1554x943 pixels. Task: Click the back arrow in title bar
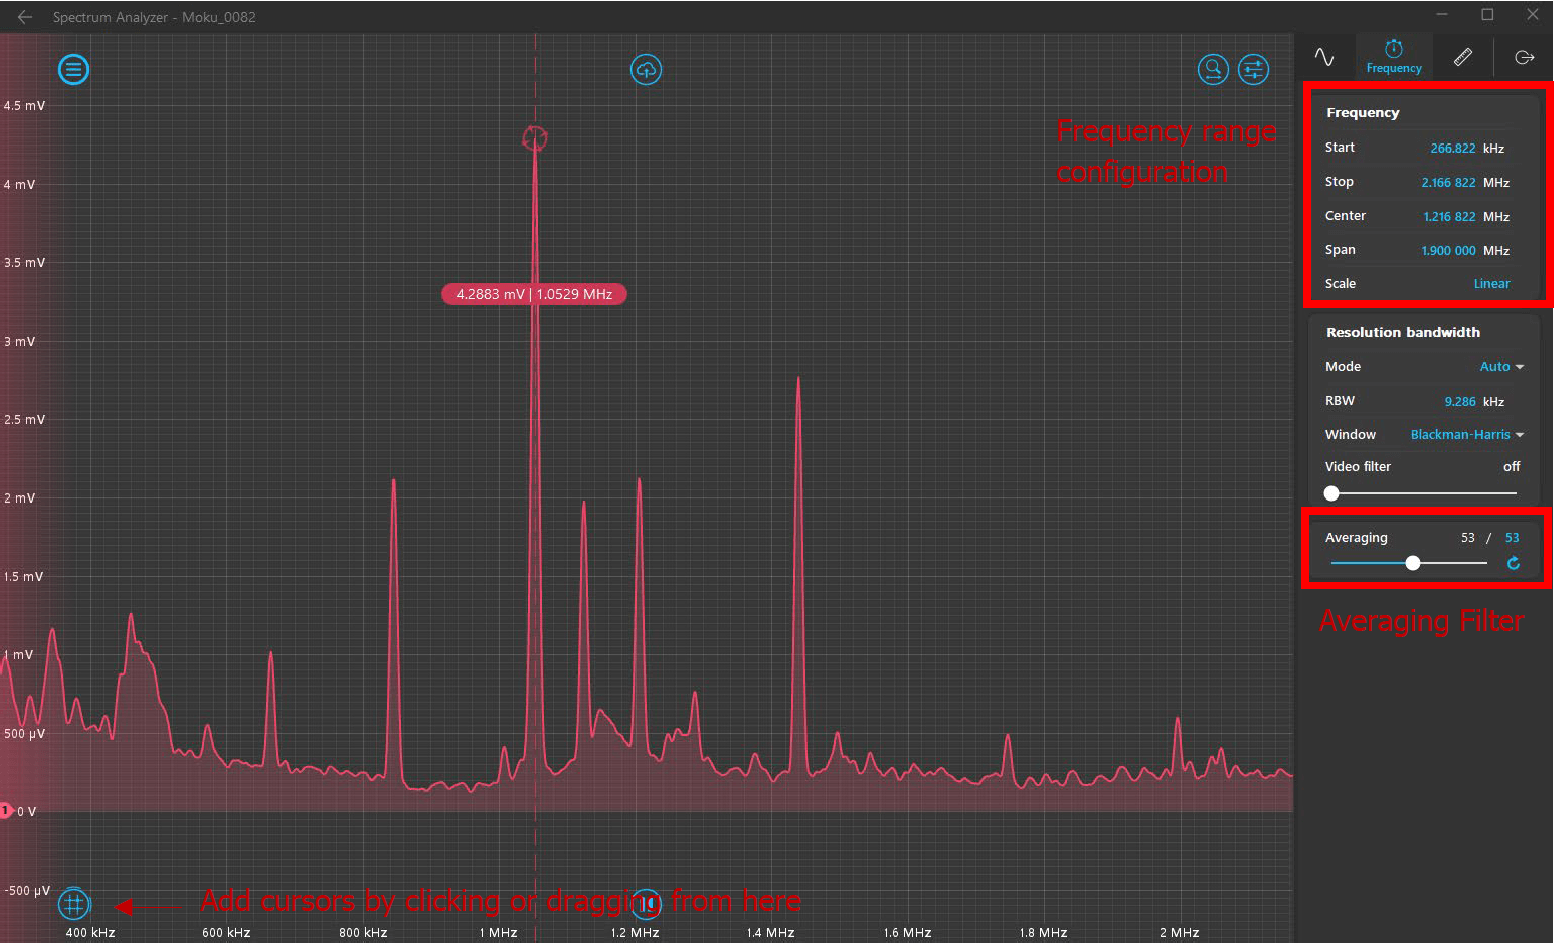(25, 17)
